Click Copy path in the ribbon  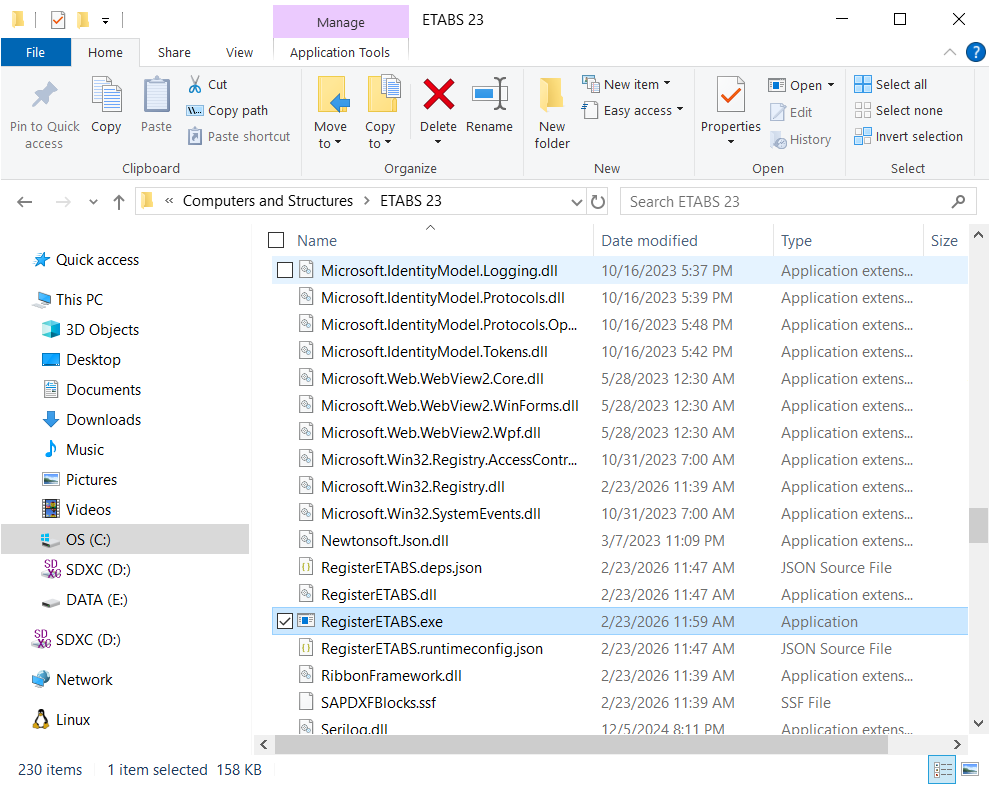pos(227,111)
